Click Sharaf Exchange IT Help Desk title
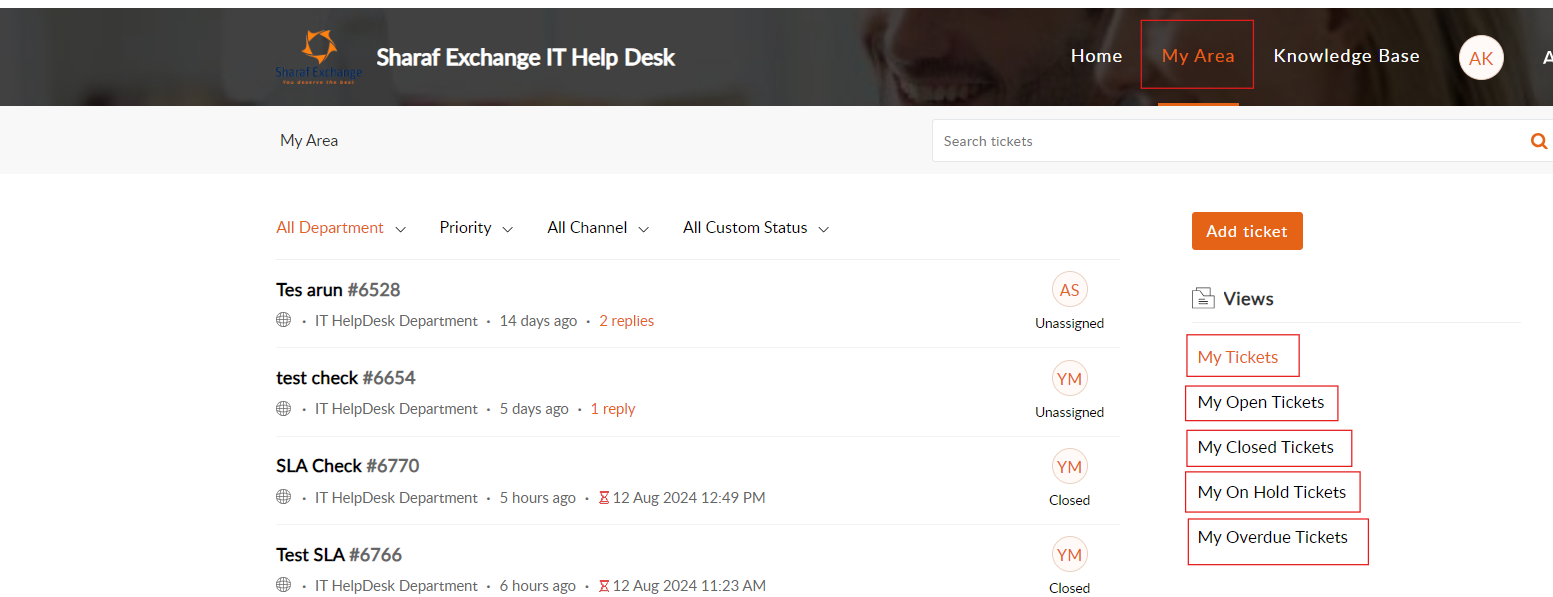Image resolution: width=1553 pixels, height=597 pixels. (526, 58)
